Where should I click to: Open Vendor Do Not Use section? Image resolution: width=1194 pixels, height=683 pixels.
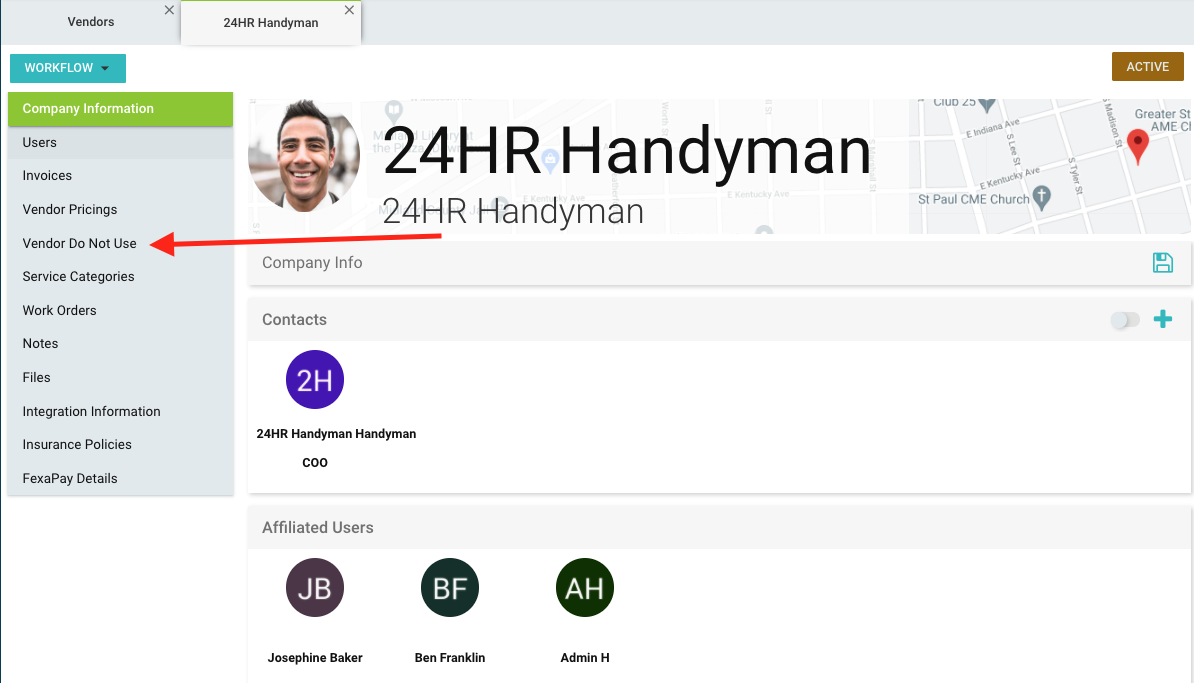pos(80,243)
